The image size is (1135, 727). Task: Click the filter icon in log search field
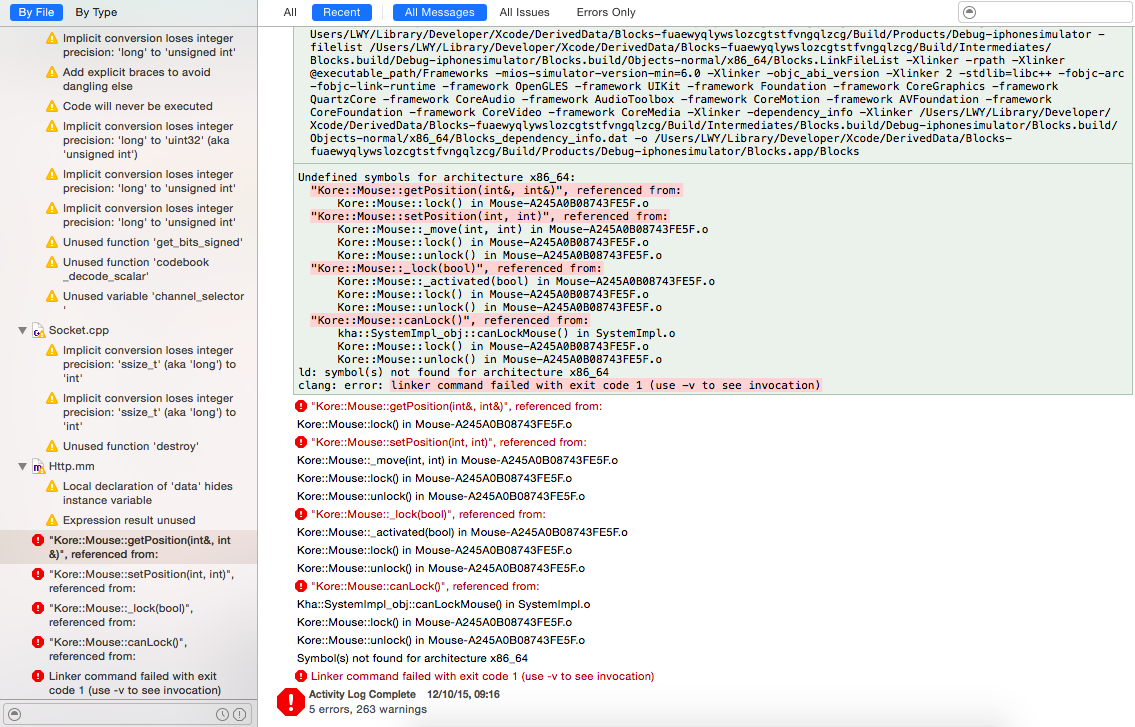(970, 12)
